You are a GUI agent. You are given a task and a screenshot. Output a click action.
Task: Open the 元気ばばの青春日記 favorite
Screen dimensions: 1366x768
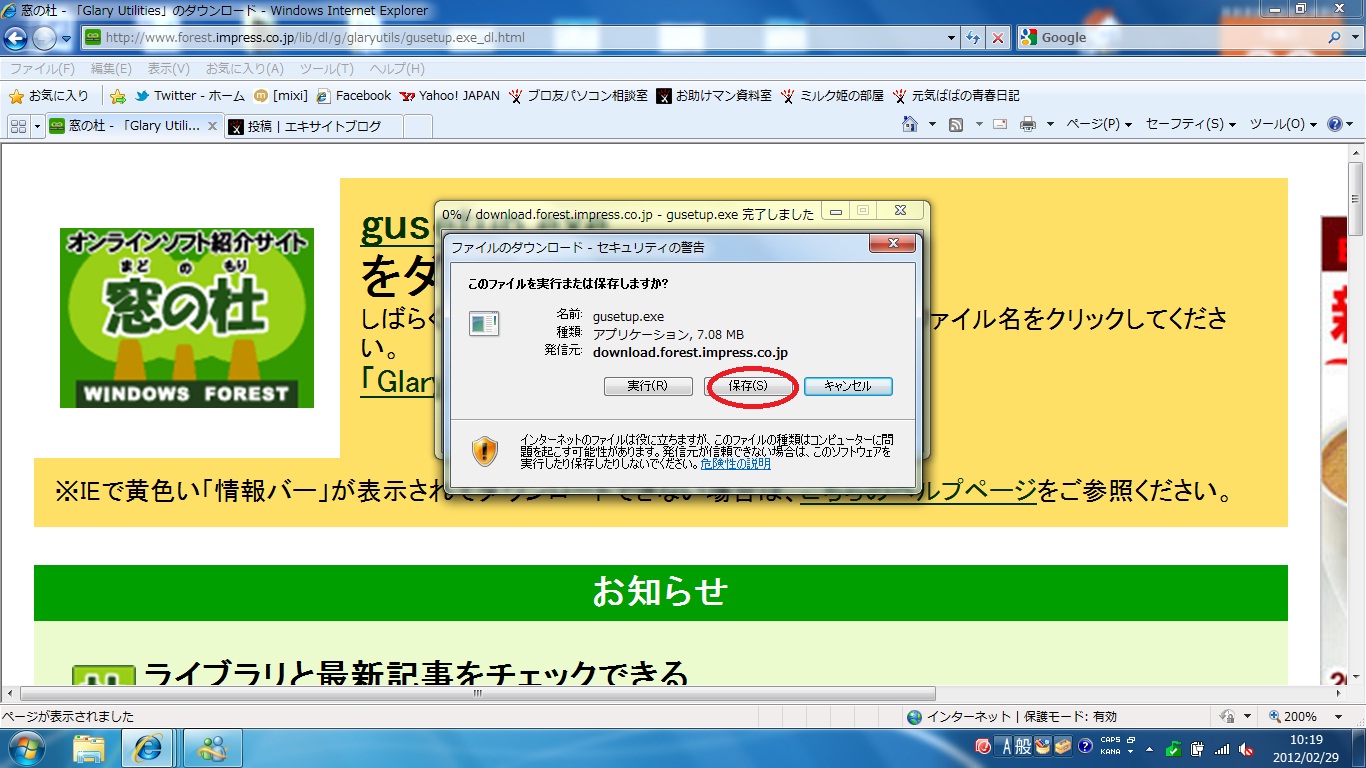point(957,96)
